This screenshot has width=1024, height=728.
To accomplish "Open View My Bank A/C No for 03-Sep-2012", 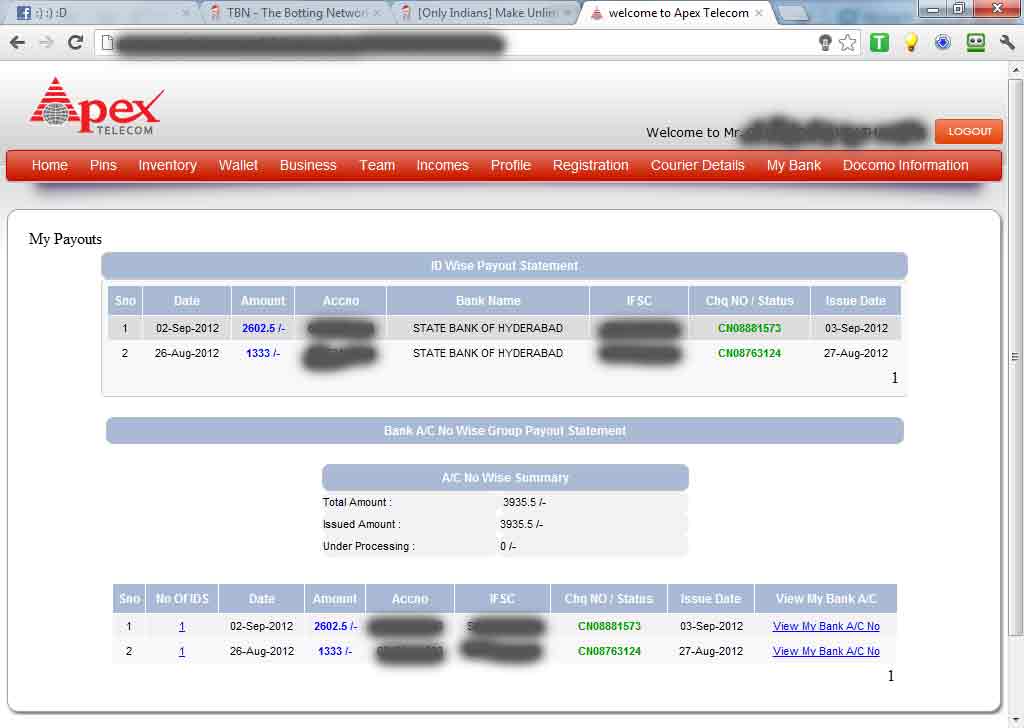I will click(826, 626).
